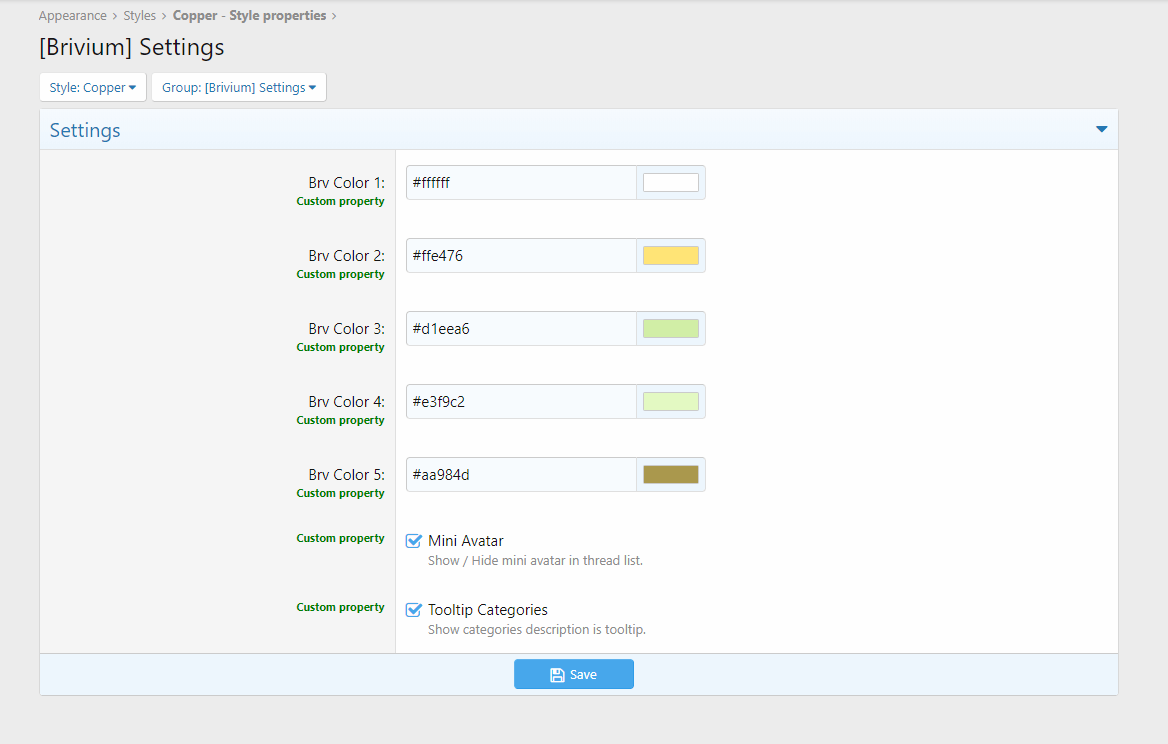Uncheck the Mini Avatar checkbox
Image resolution: width=1168 pixels, height=744 pixels.
pyautogui.click(x=413, y=541)
